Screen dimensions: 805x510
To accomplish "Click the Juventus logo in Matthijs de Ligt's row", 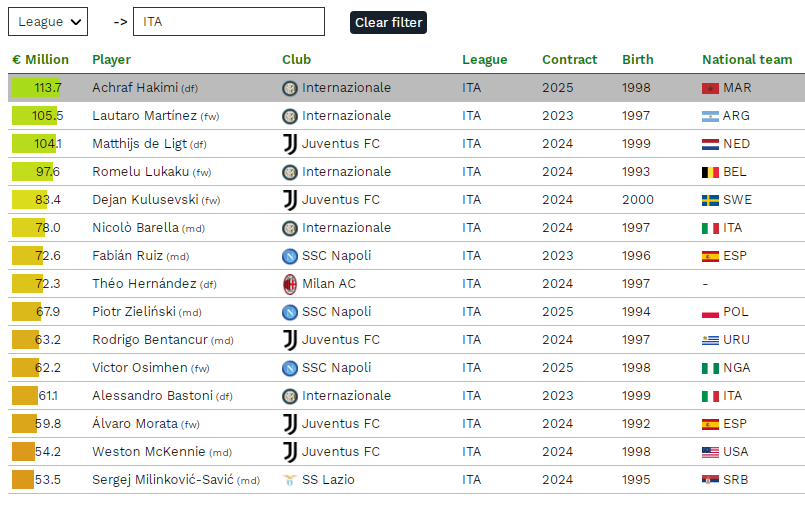I will pyautogui.click(x=290, y=144).
